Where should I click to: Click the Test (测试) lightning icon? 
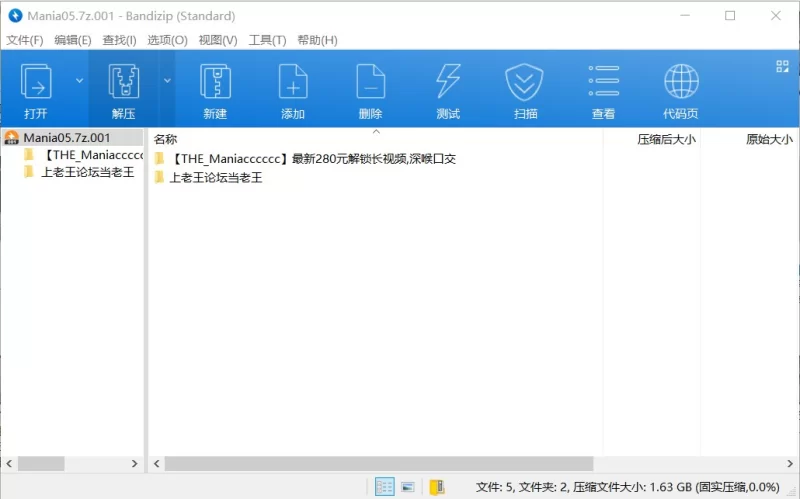coord(448,82)
